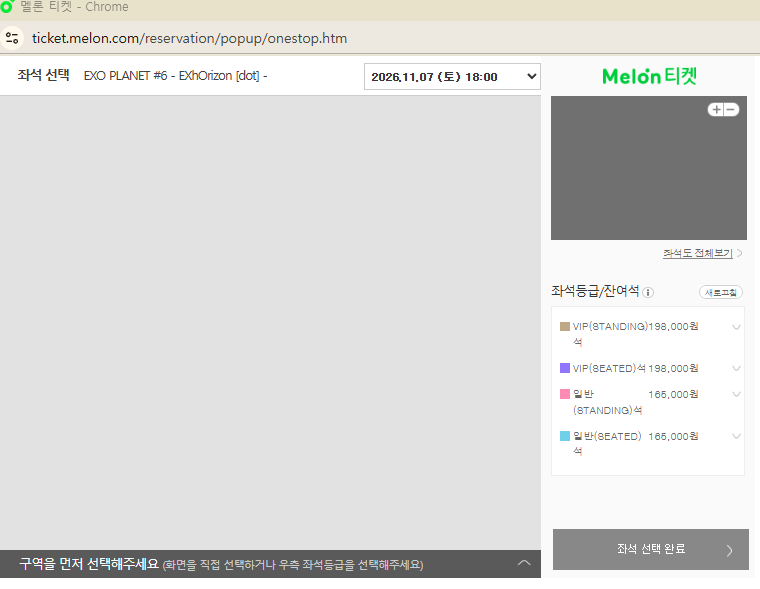Expand the VIP(SEATED)석 198,000원 row
This screenshot has width=760, height=589.
736,368
